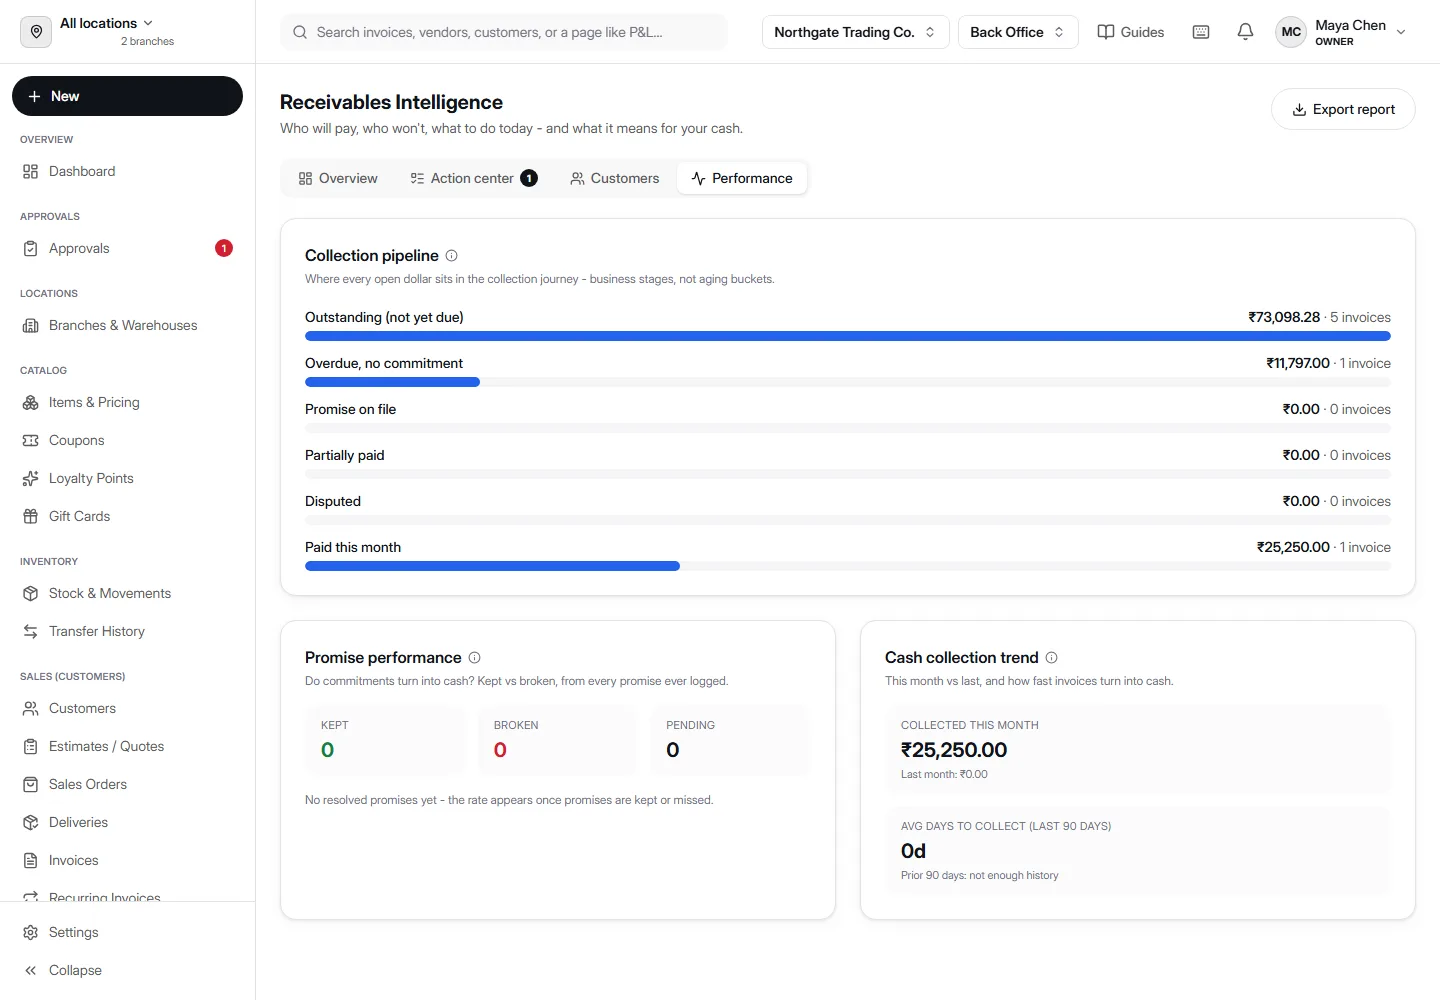Click the Stock & Movements box icon
Screen dimensions: 1440x1000
pyautogui.click(x=31, y=594)
